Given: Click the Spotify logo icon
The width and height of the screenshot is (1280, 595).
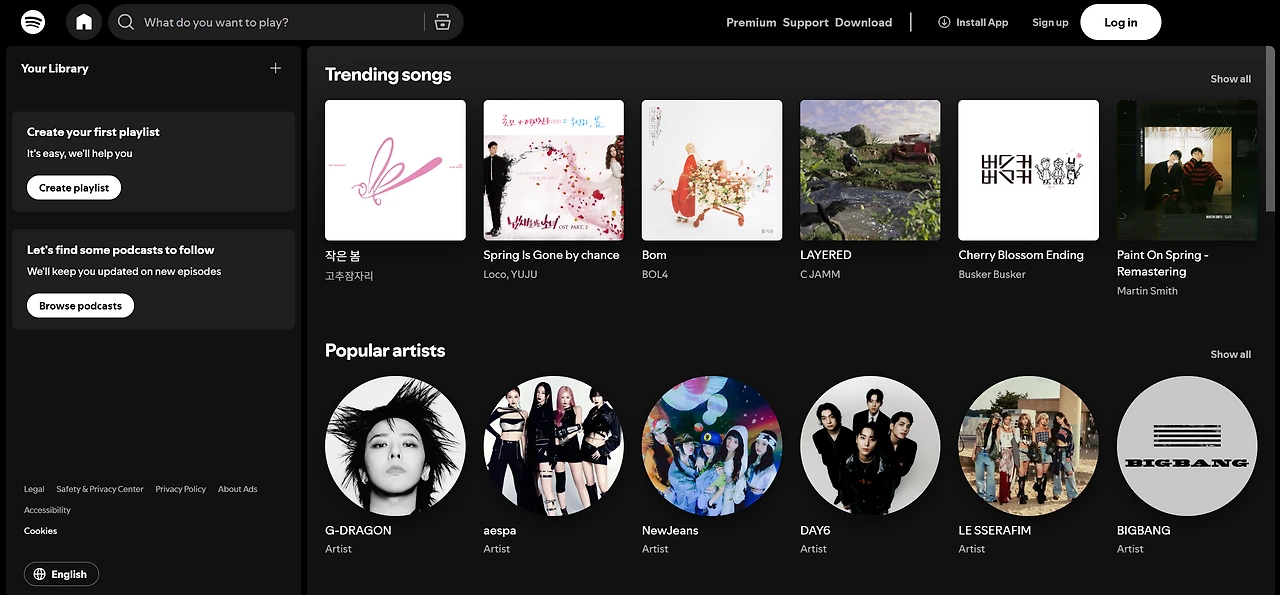Looking at the screenshot, I should click(33, 21).
